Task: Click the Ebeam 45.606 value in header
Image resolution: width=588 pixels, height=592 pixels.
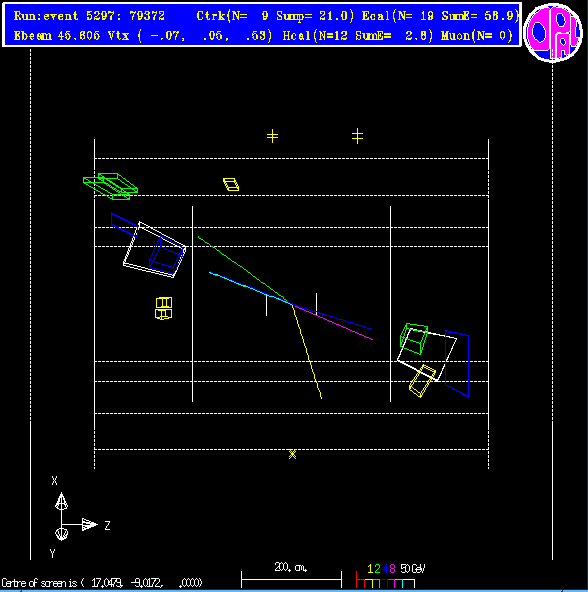Action: click(57, 36)
